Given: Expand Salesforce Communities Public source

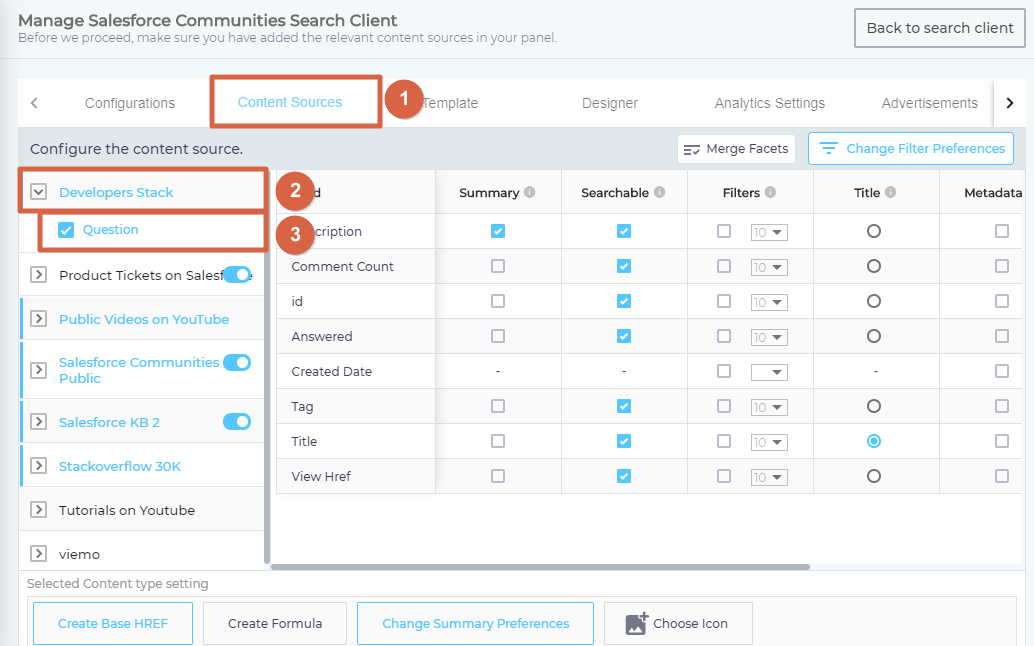Looking at the screenshot, I should pos(38,370).
